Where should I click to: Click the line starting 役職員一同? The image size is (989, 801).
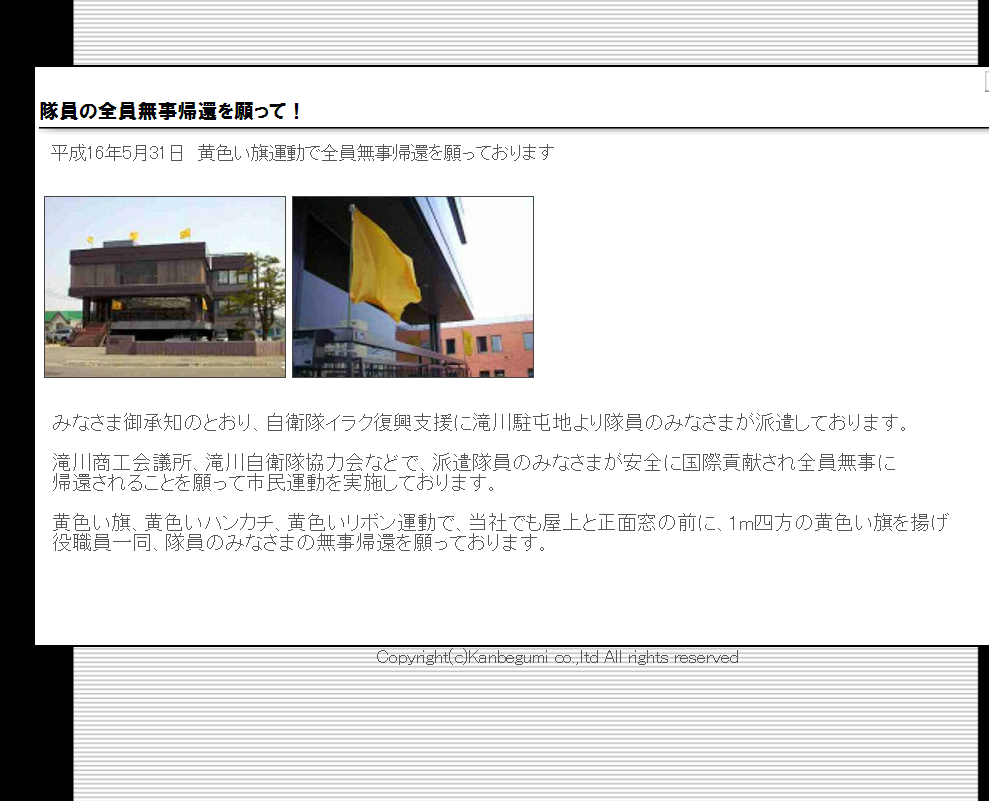tap(301, 542)
